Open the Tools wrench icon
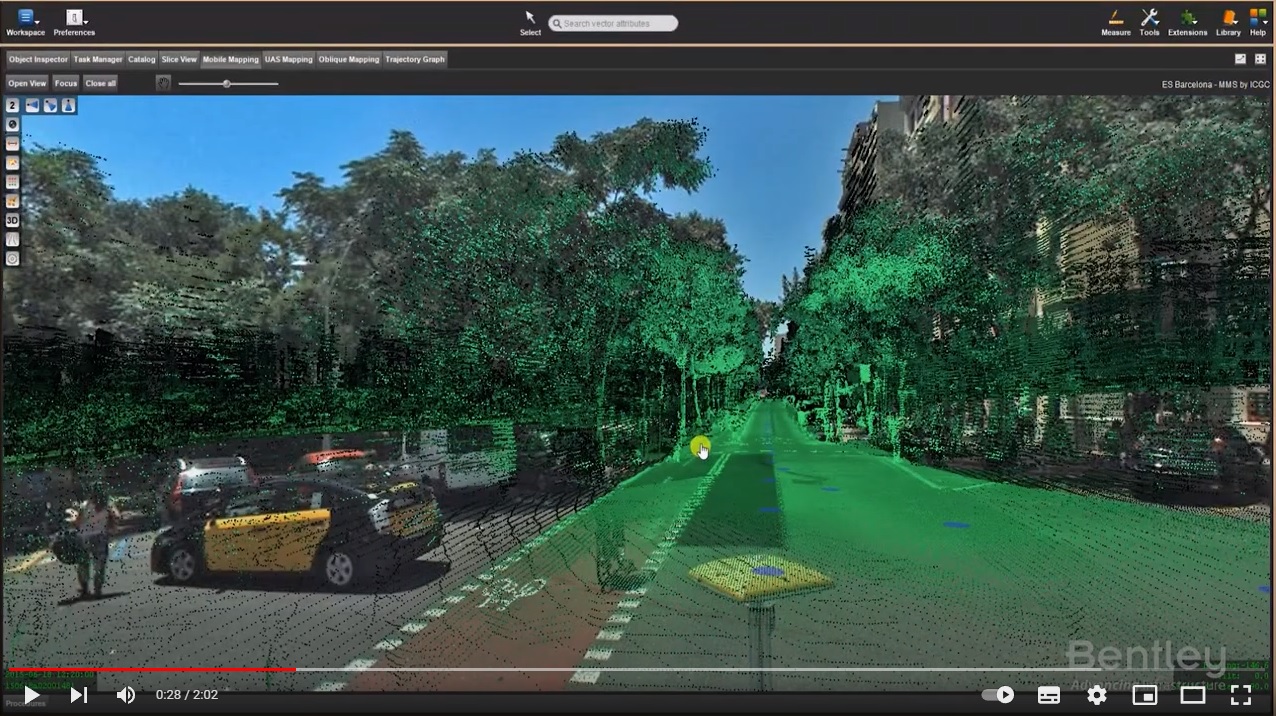 click(x=1149, y=18)
